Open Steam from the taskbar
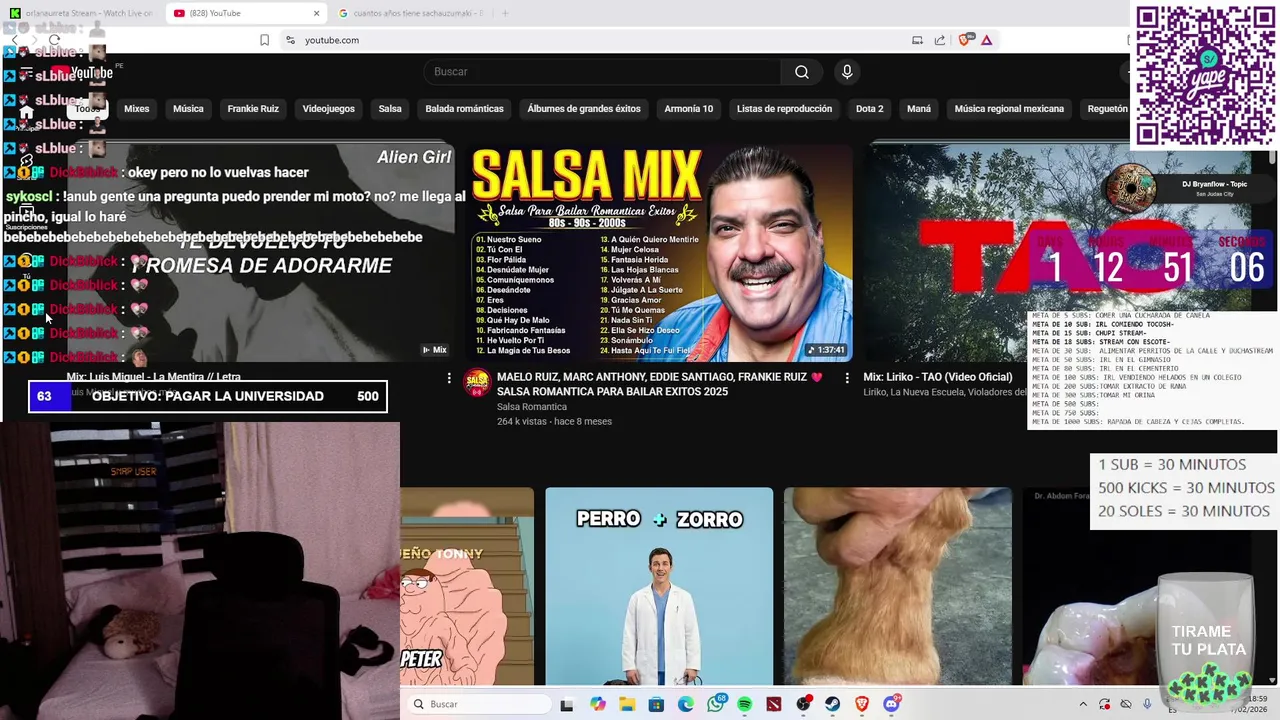 (x=832, y=705)
